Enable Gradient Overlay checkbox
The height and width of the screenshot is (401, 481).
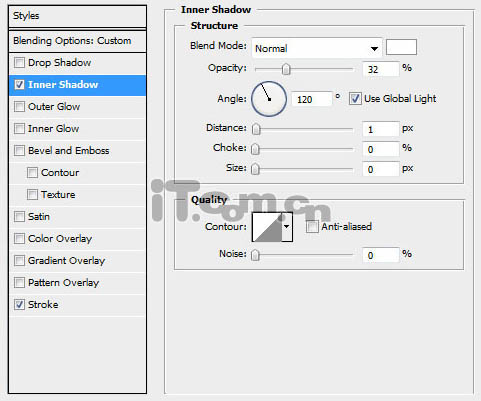point(19,260)
